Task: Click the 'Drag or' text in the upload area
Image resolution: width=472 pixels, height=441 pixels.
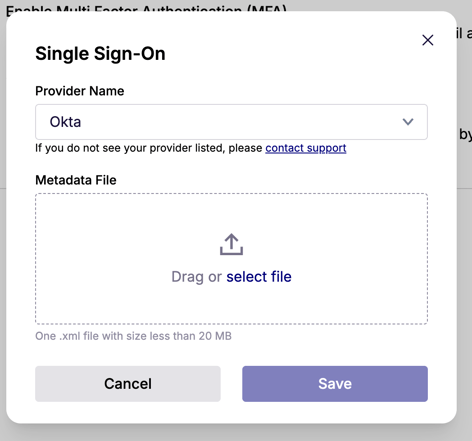Action: [x=196, y=277]
